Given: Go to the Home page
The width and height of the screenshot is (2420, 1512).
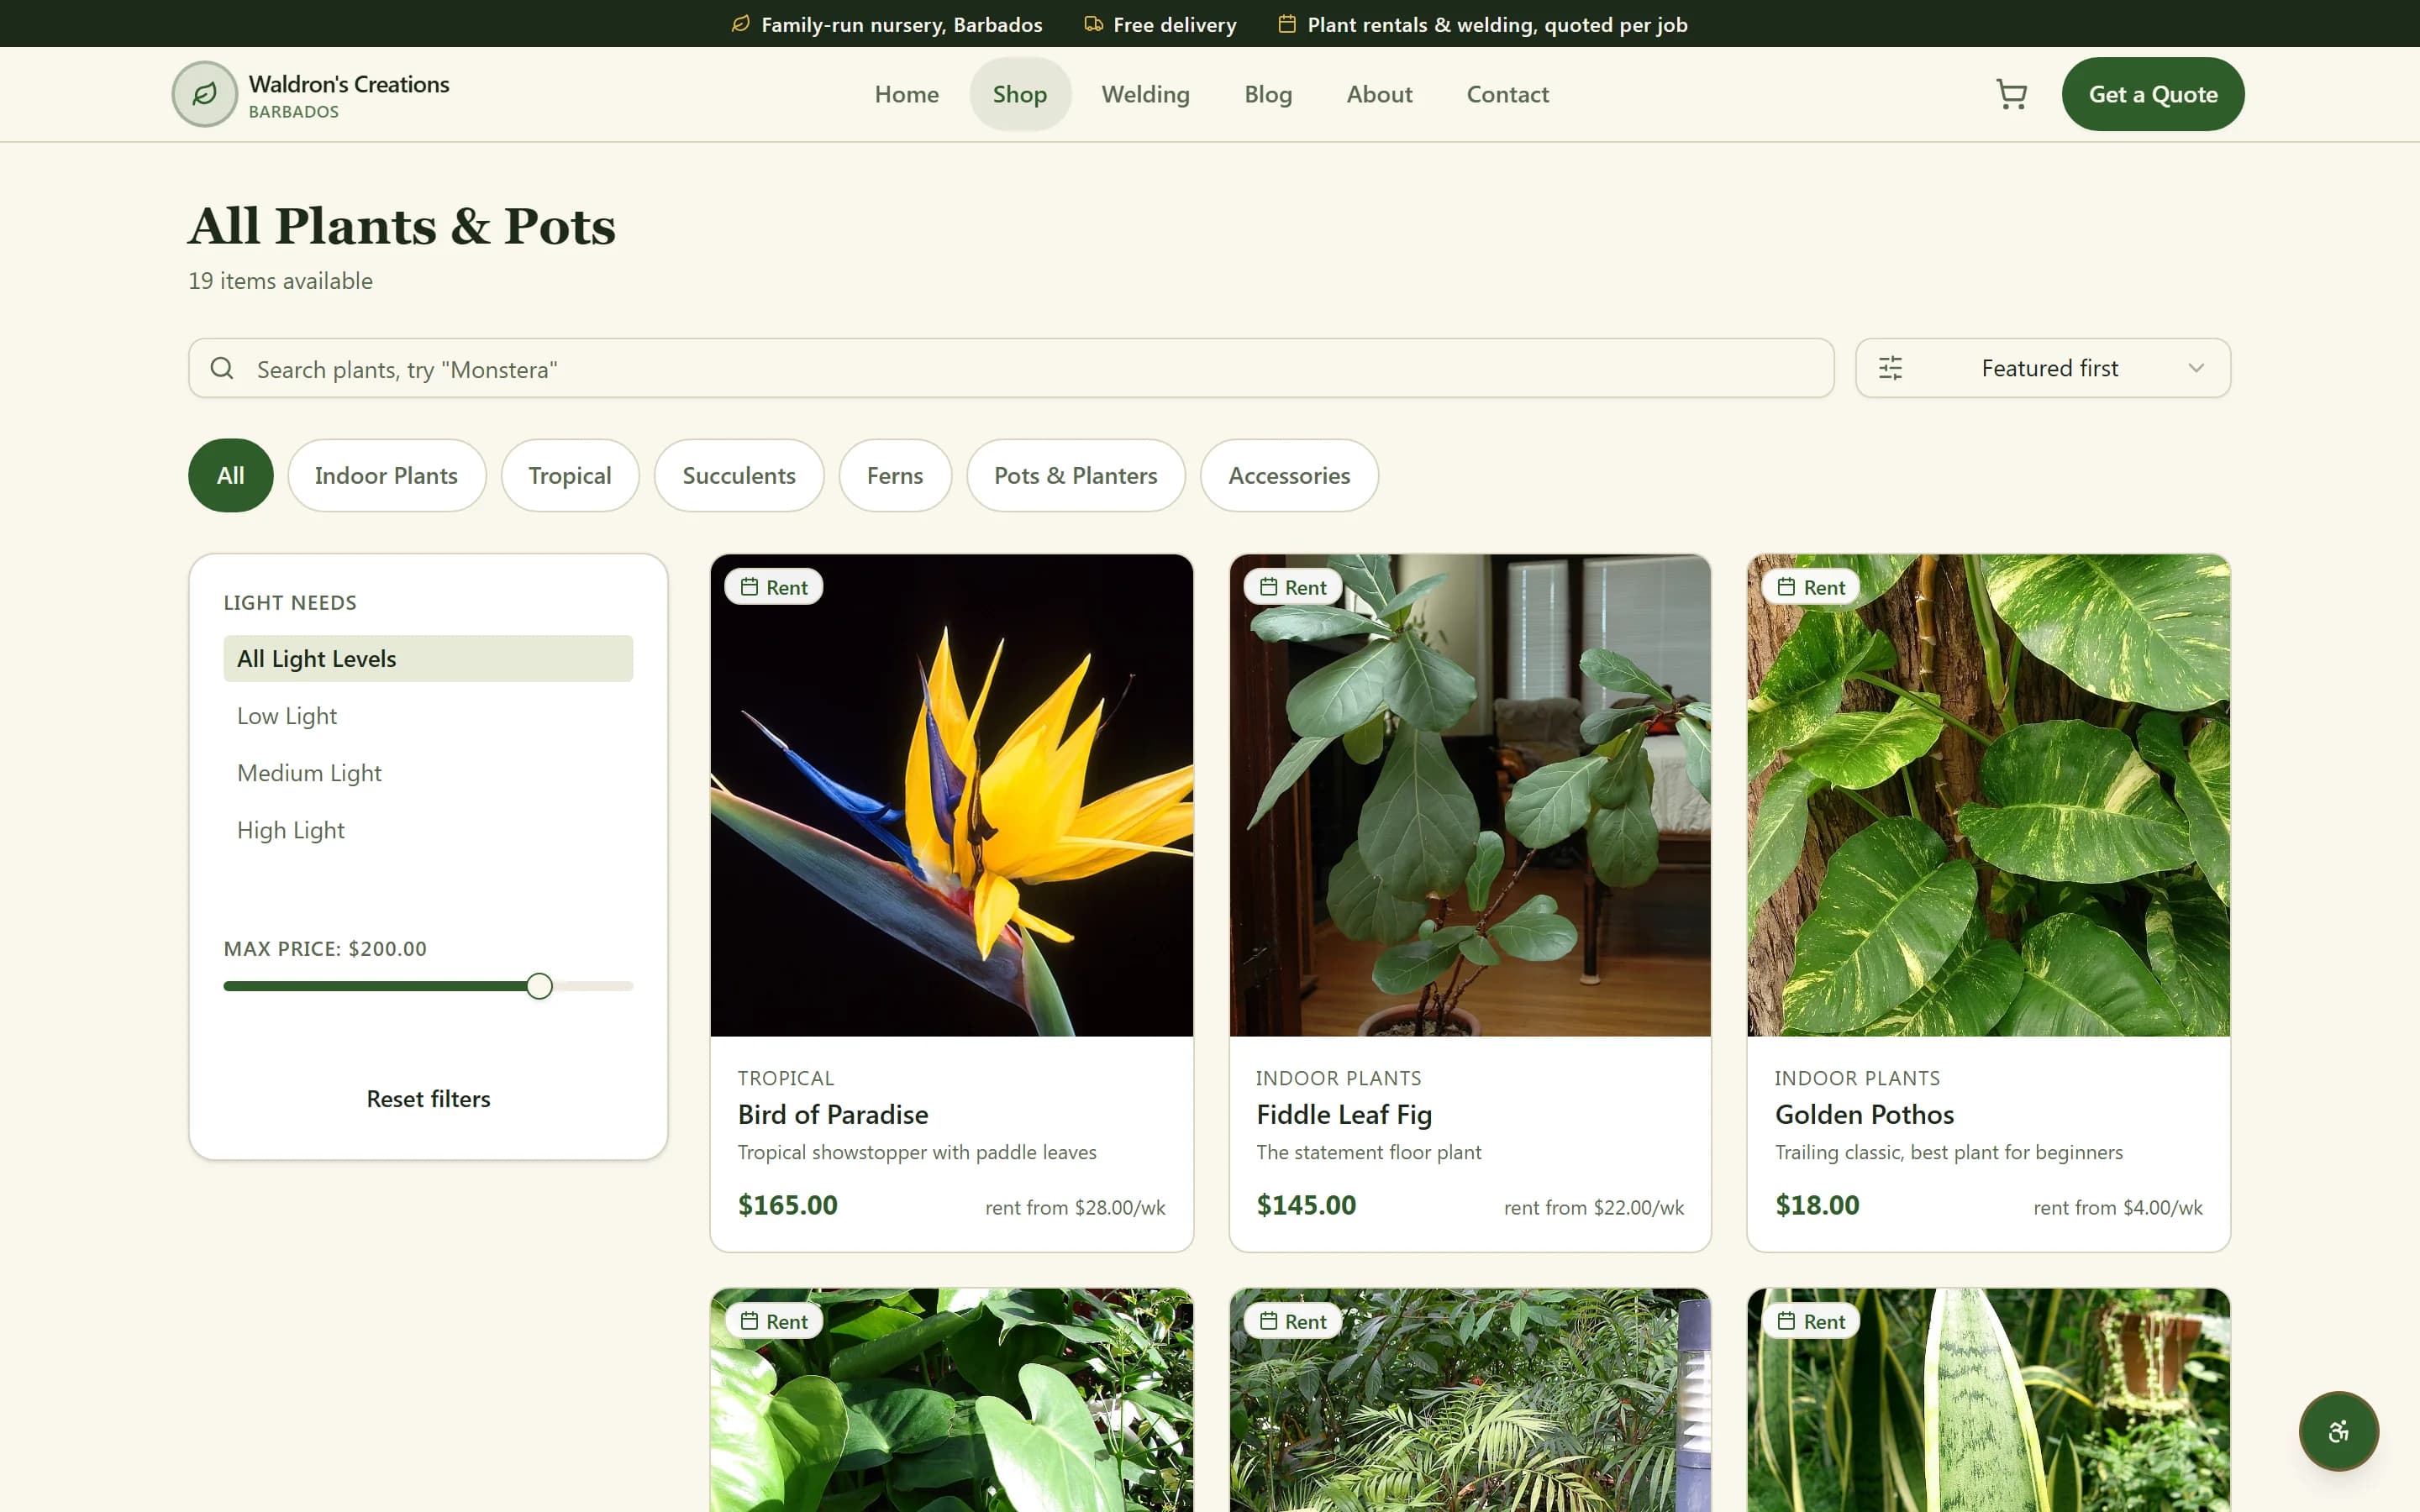Looking at the screenshot, I should point(906,94).
